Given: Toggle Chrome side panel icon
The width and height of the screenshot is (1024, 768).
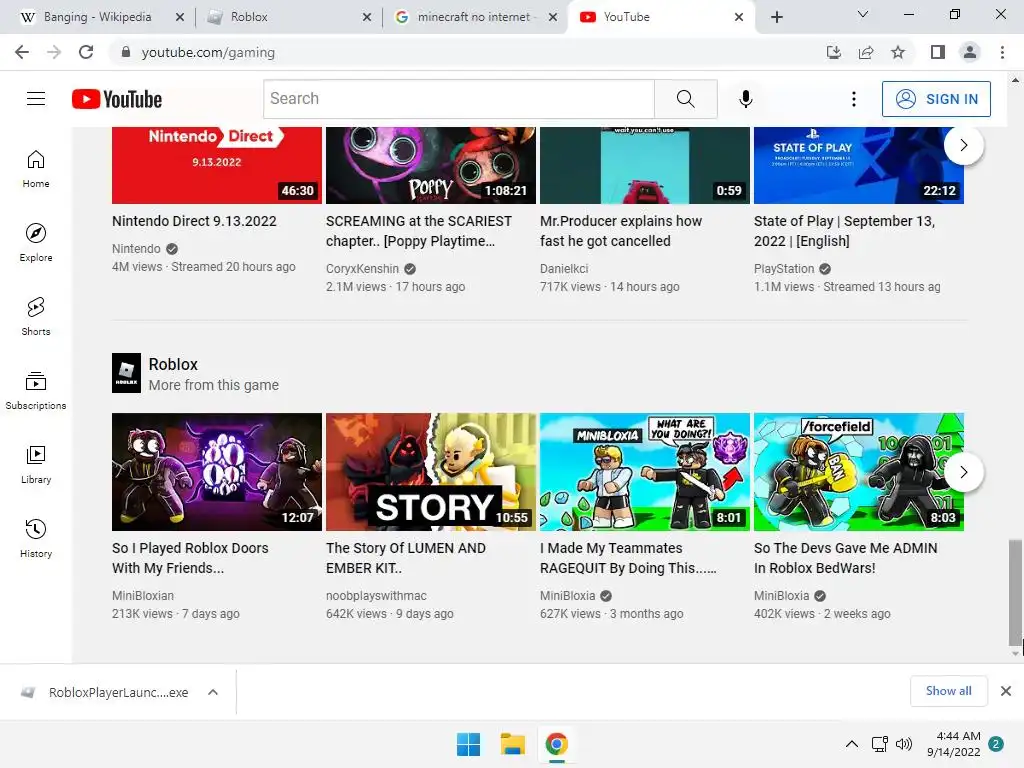Looking at the screenshot, I should 938,52.
